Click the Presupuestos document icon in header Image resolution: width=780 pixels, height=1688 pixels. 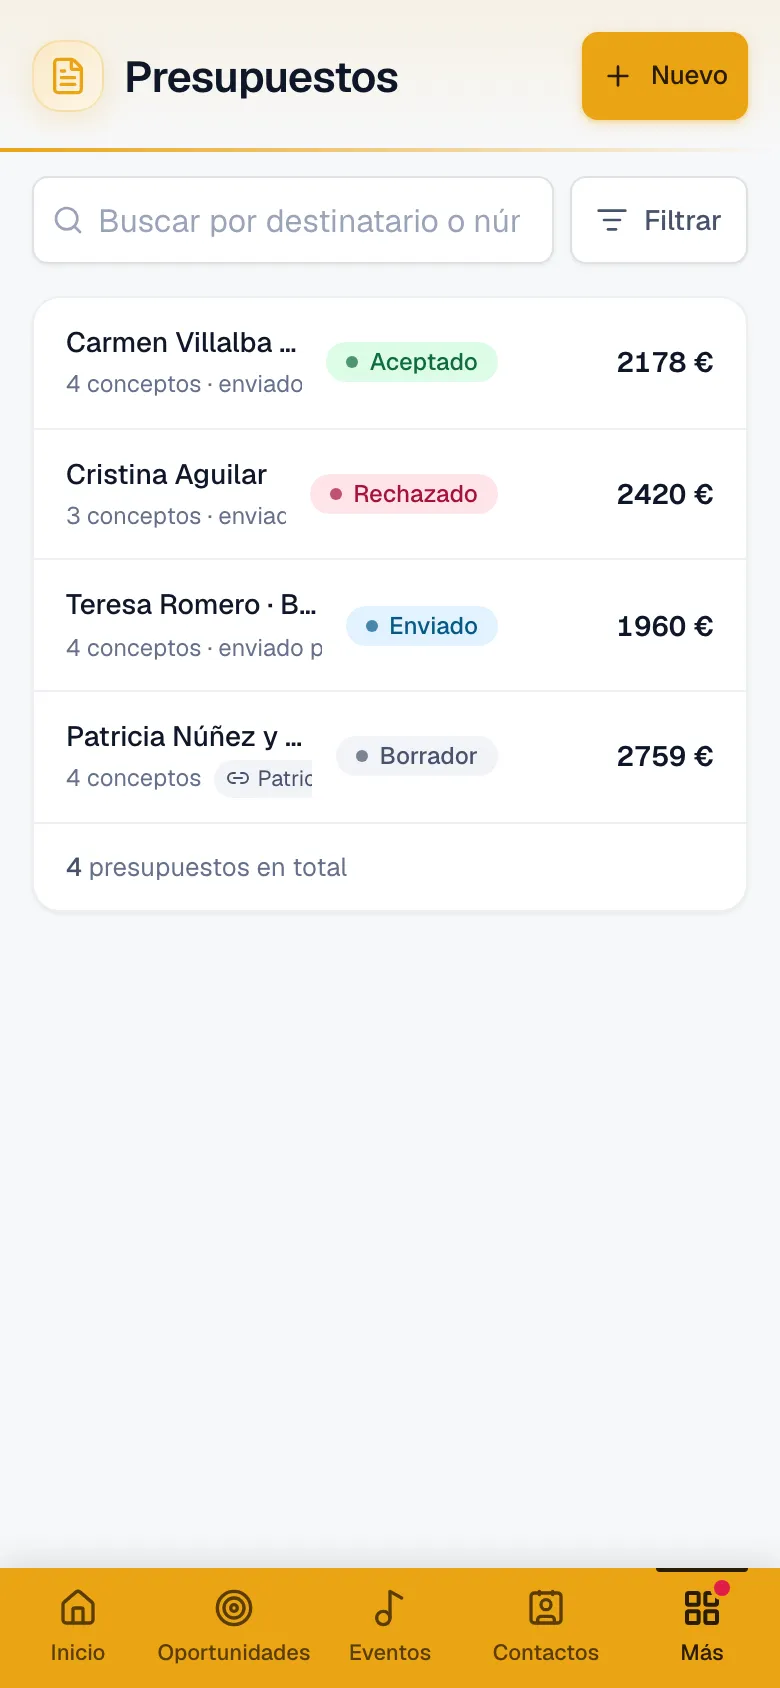(68, 76)
